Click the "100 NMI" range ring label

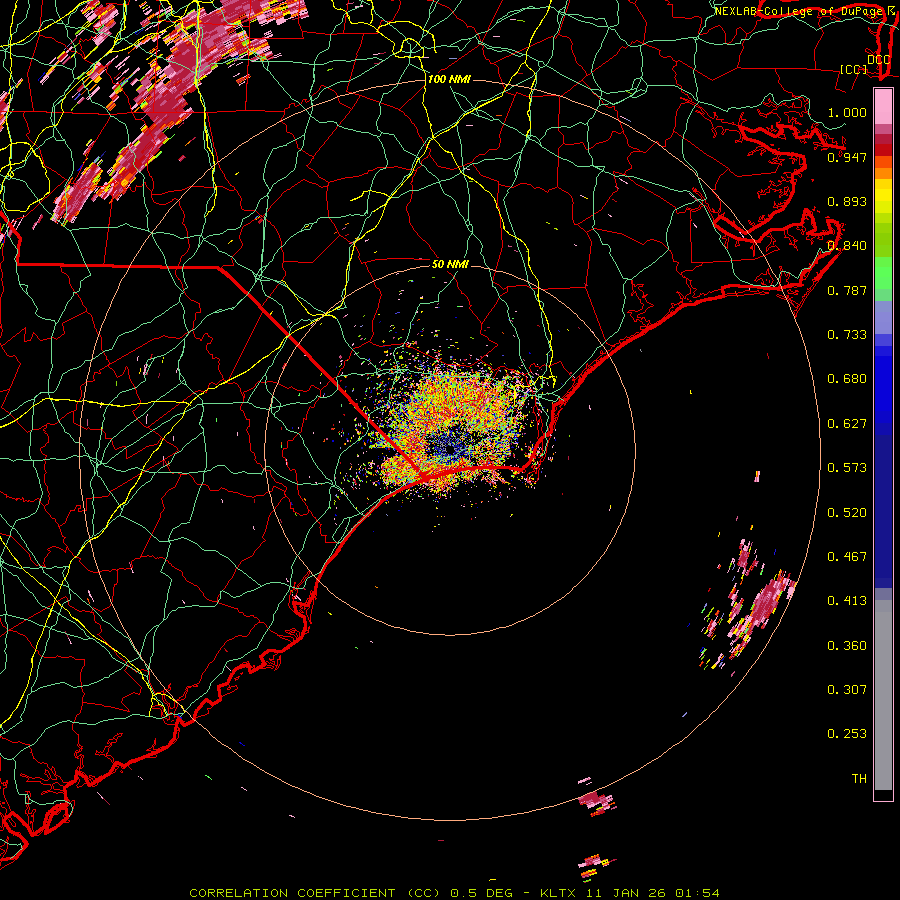(449, 79)
